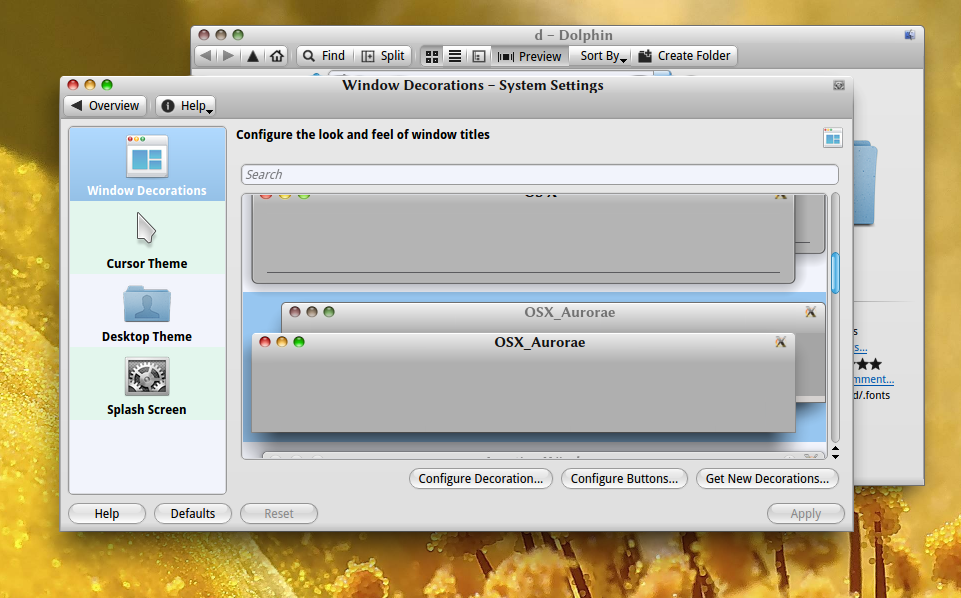The image size is (961, 598).
Task: Switch Dolphin to icons view
Action: (431, 56)
